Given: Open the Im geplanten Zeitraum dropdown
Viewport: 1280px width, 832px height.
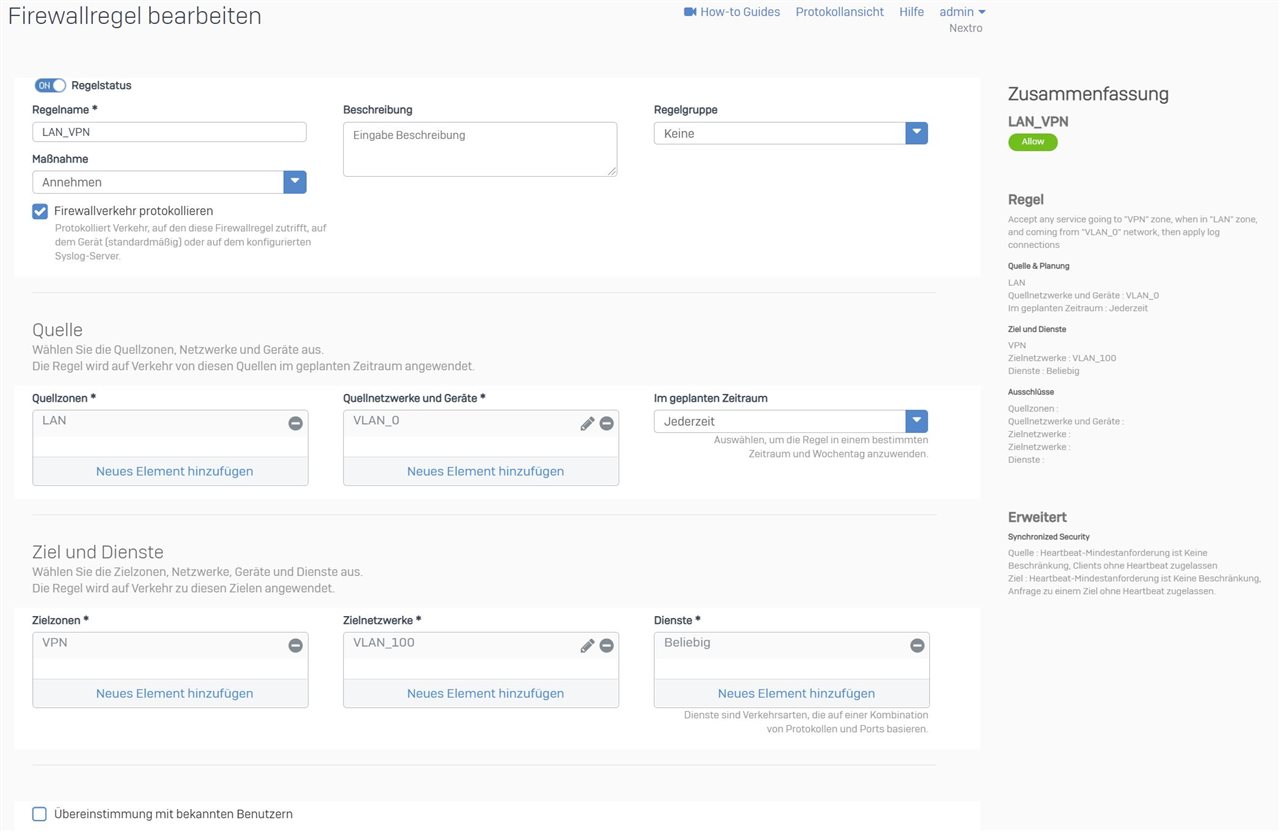Looking at the screenshot, I should pos(916,421).
